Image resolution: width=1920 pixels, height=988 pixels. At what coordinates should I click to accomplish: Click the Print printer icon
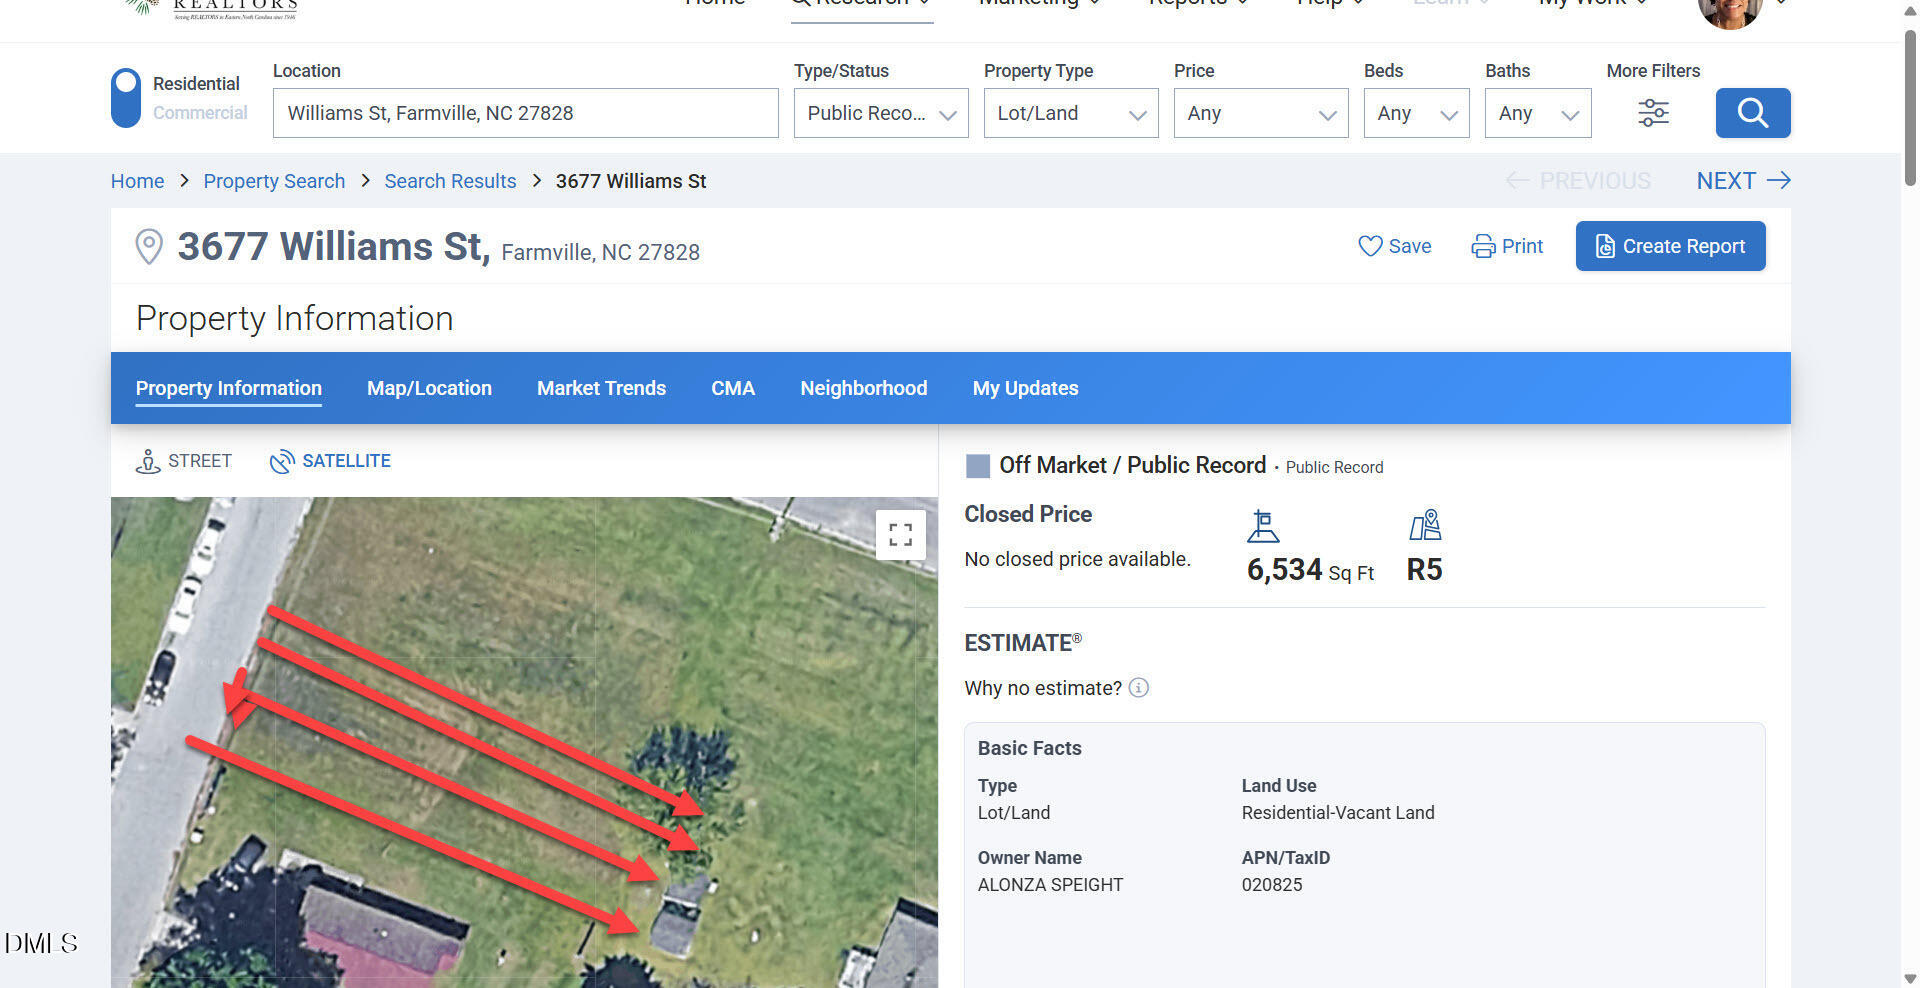pyautogui.click(x=1483, y=246)
